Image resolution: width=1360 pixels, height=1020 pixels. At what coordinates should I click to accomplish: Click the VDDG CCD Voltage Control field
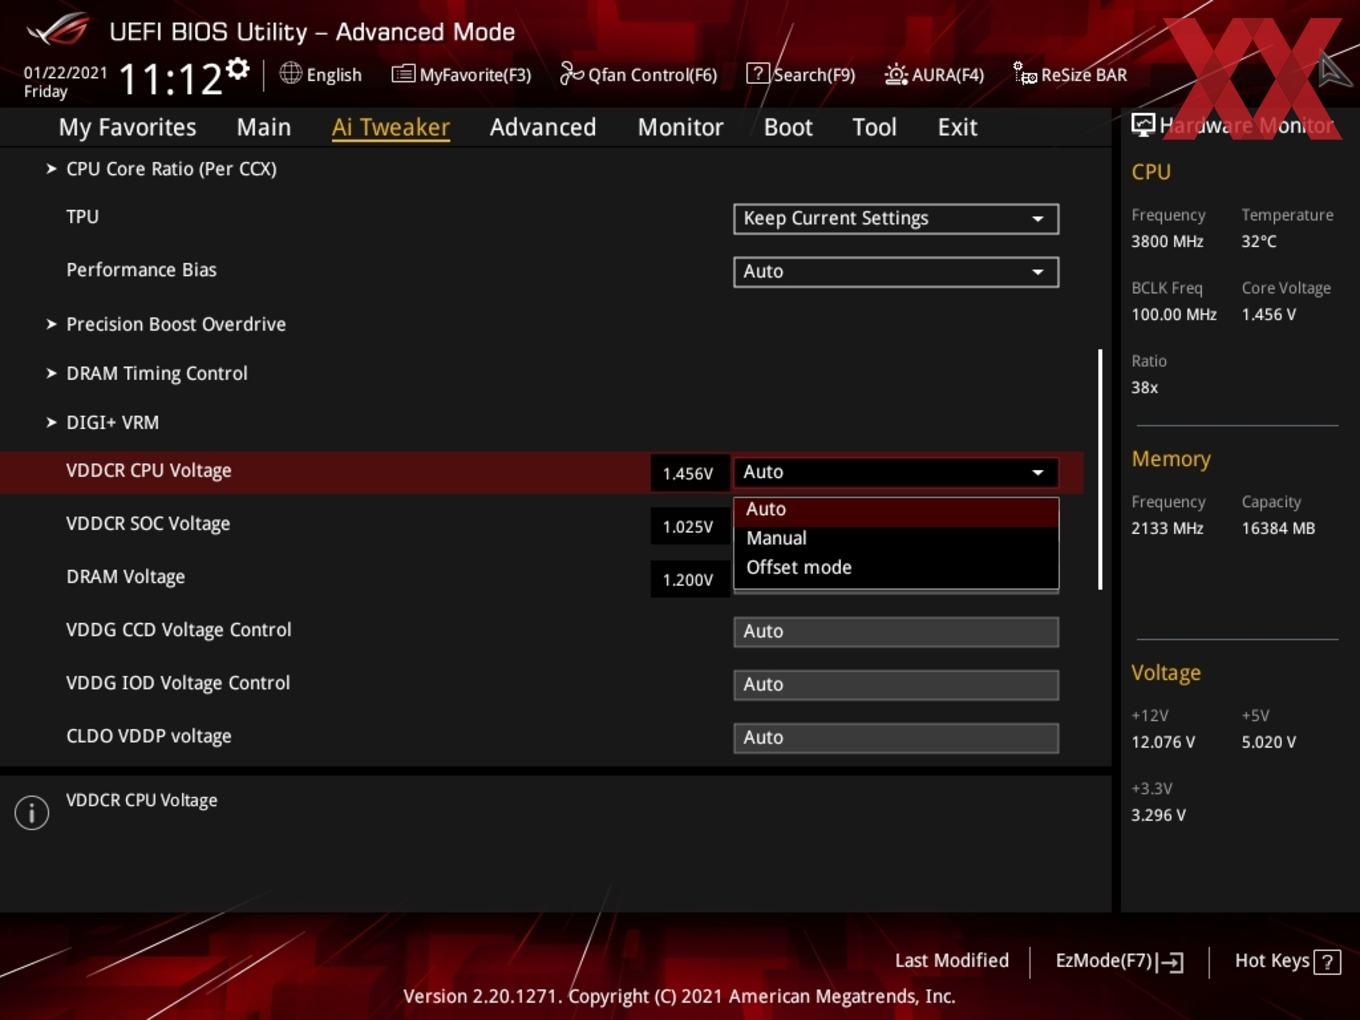pos(896,632)
